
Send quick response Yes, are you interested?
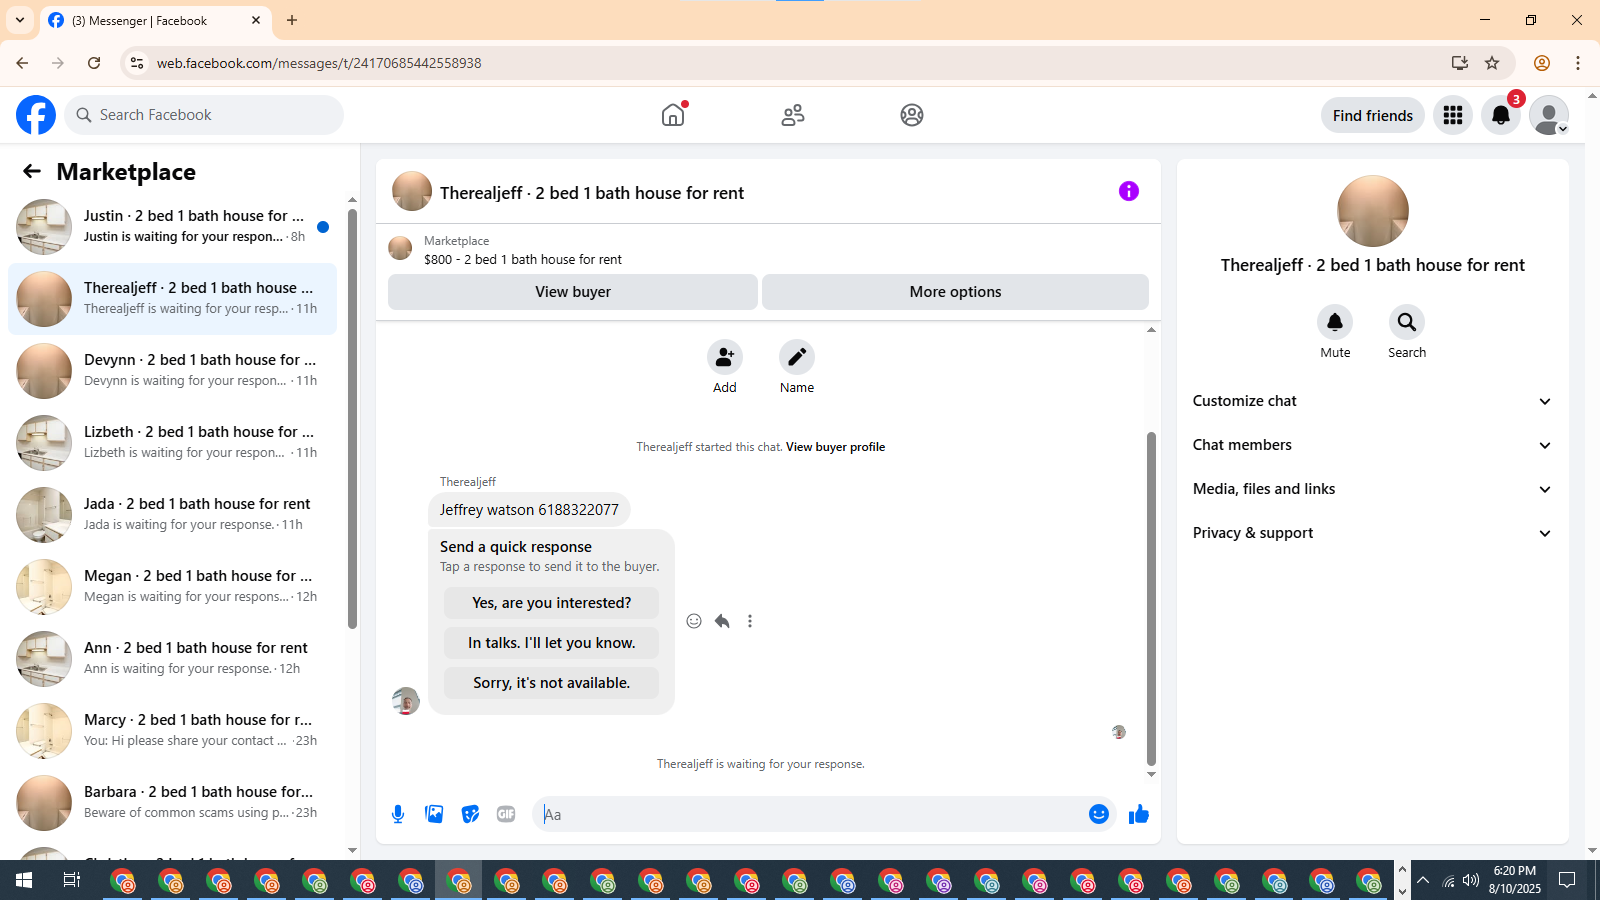point(551,603)
